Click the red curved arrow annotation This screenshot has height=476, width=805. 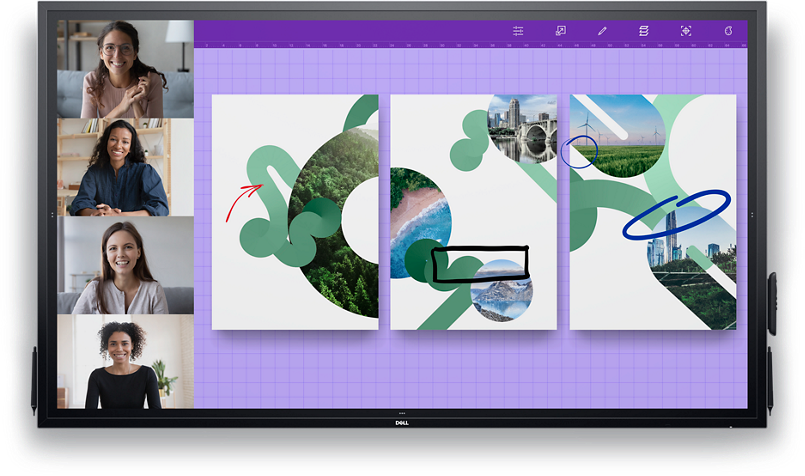pyautogui.click(x=240, y=200)
